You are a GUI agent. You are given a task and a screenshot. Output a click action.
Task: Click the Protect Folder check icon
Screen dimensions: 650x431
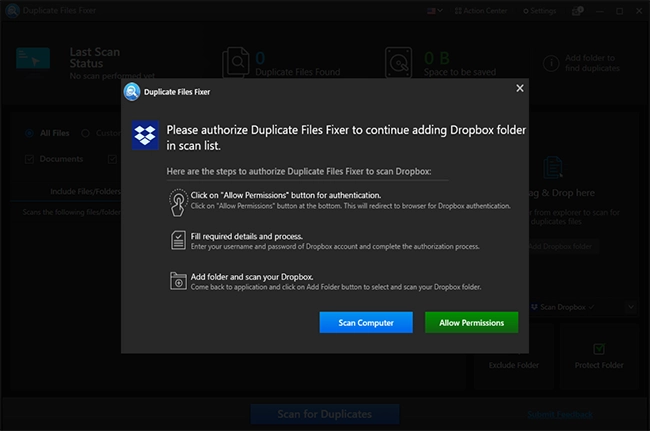[x=599, y=349]
